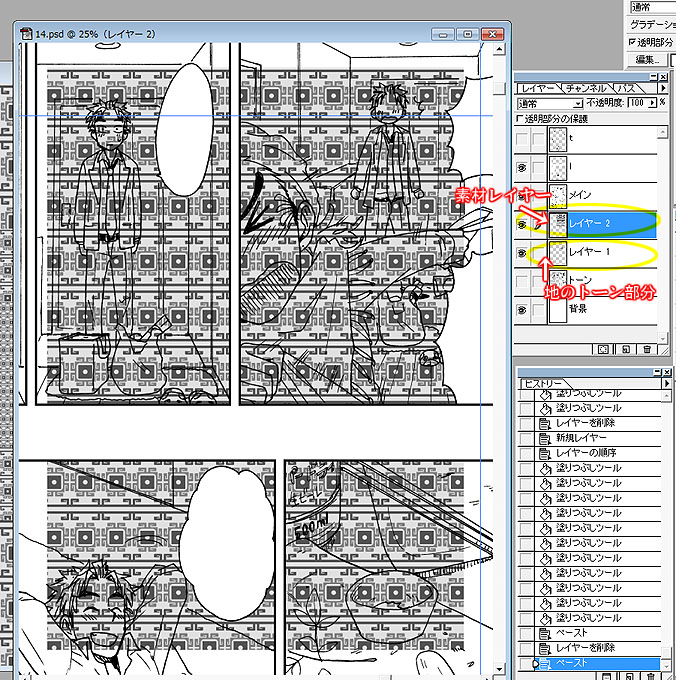Viewport: 676px width, 680px height.
Task: Open the Layers panel flyout menu arrow
Action: [663, 88]
